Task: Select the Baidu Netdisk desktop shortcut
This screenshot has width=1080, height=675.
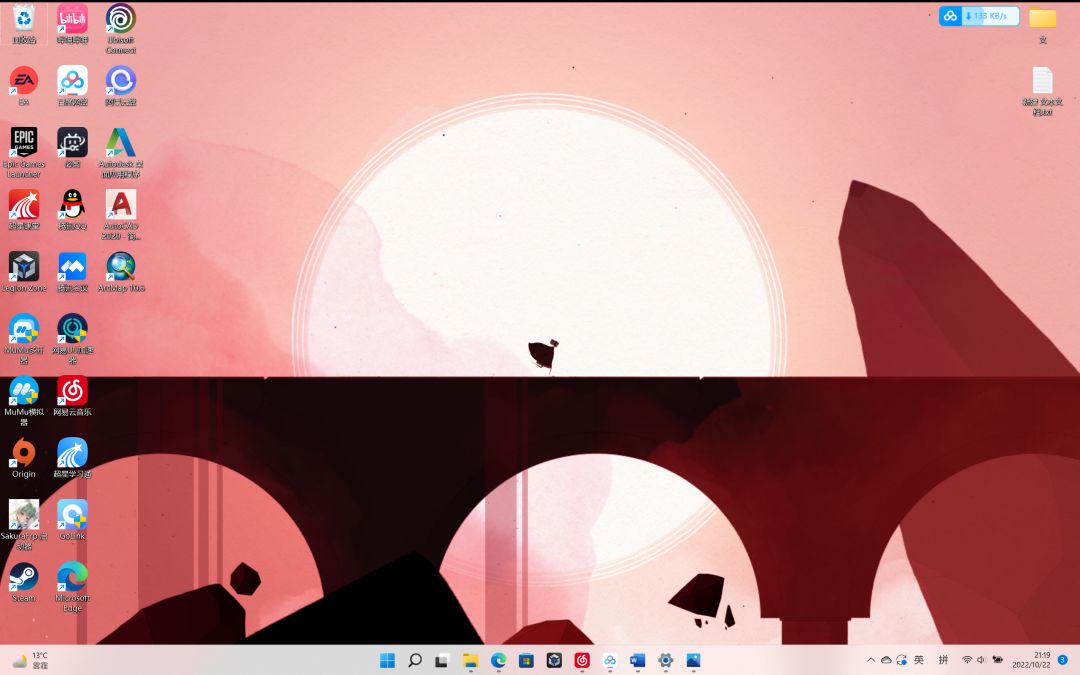Action: coord(72,87)
